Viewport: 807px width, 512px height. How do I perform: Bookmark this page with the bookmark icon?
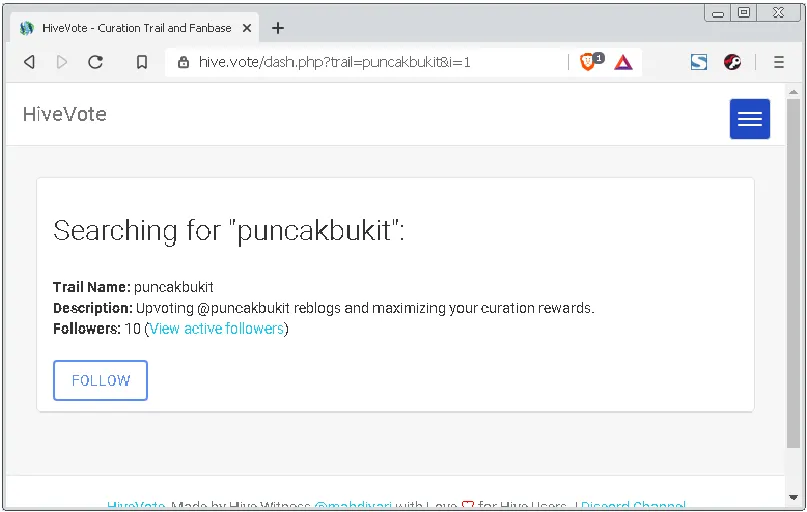point(142,62)
